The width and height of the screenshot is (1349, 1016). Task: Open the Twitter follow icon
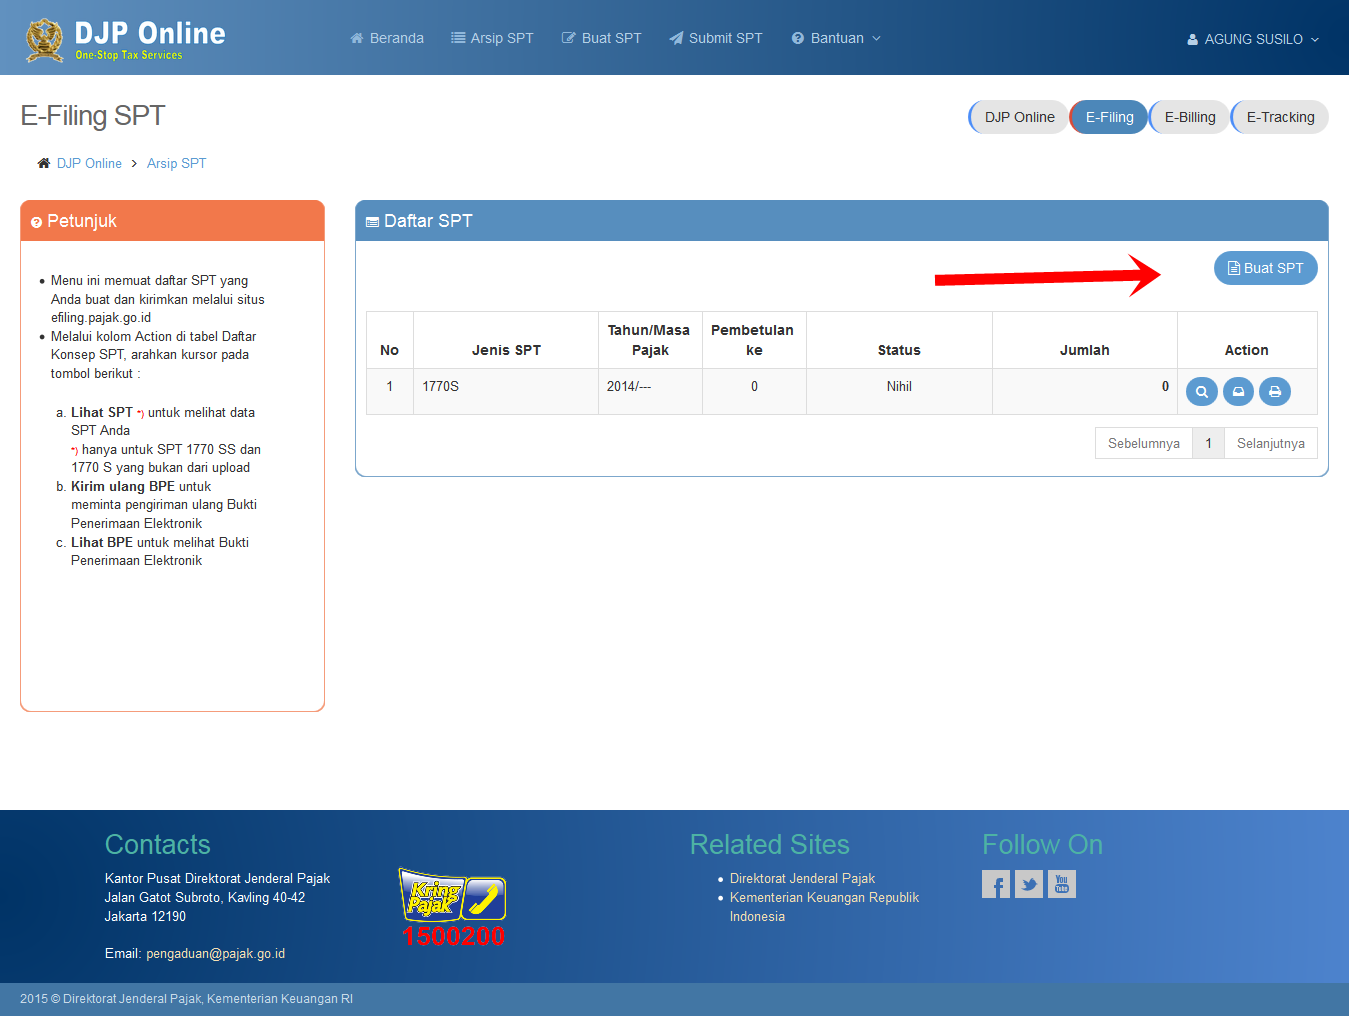(x=1029, y=884)
